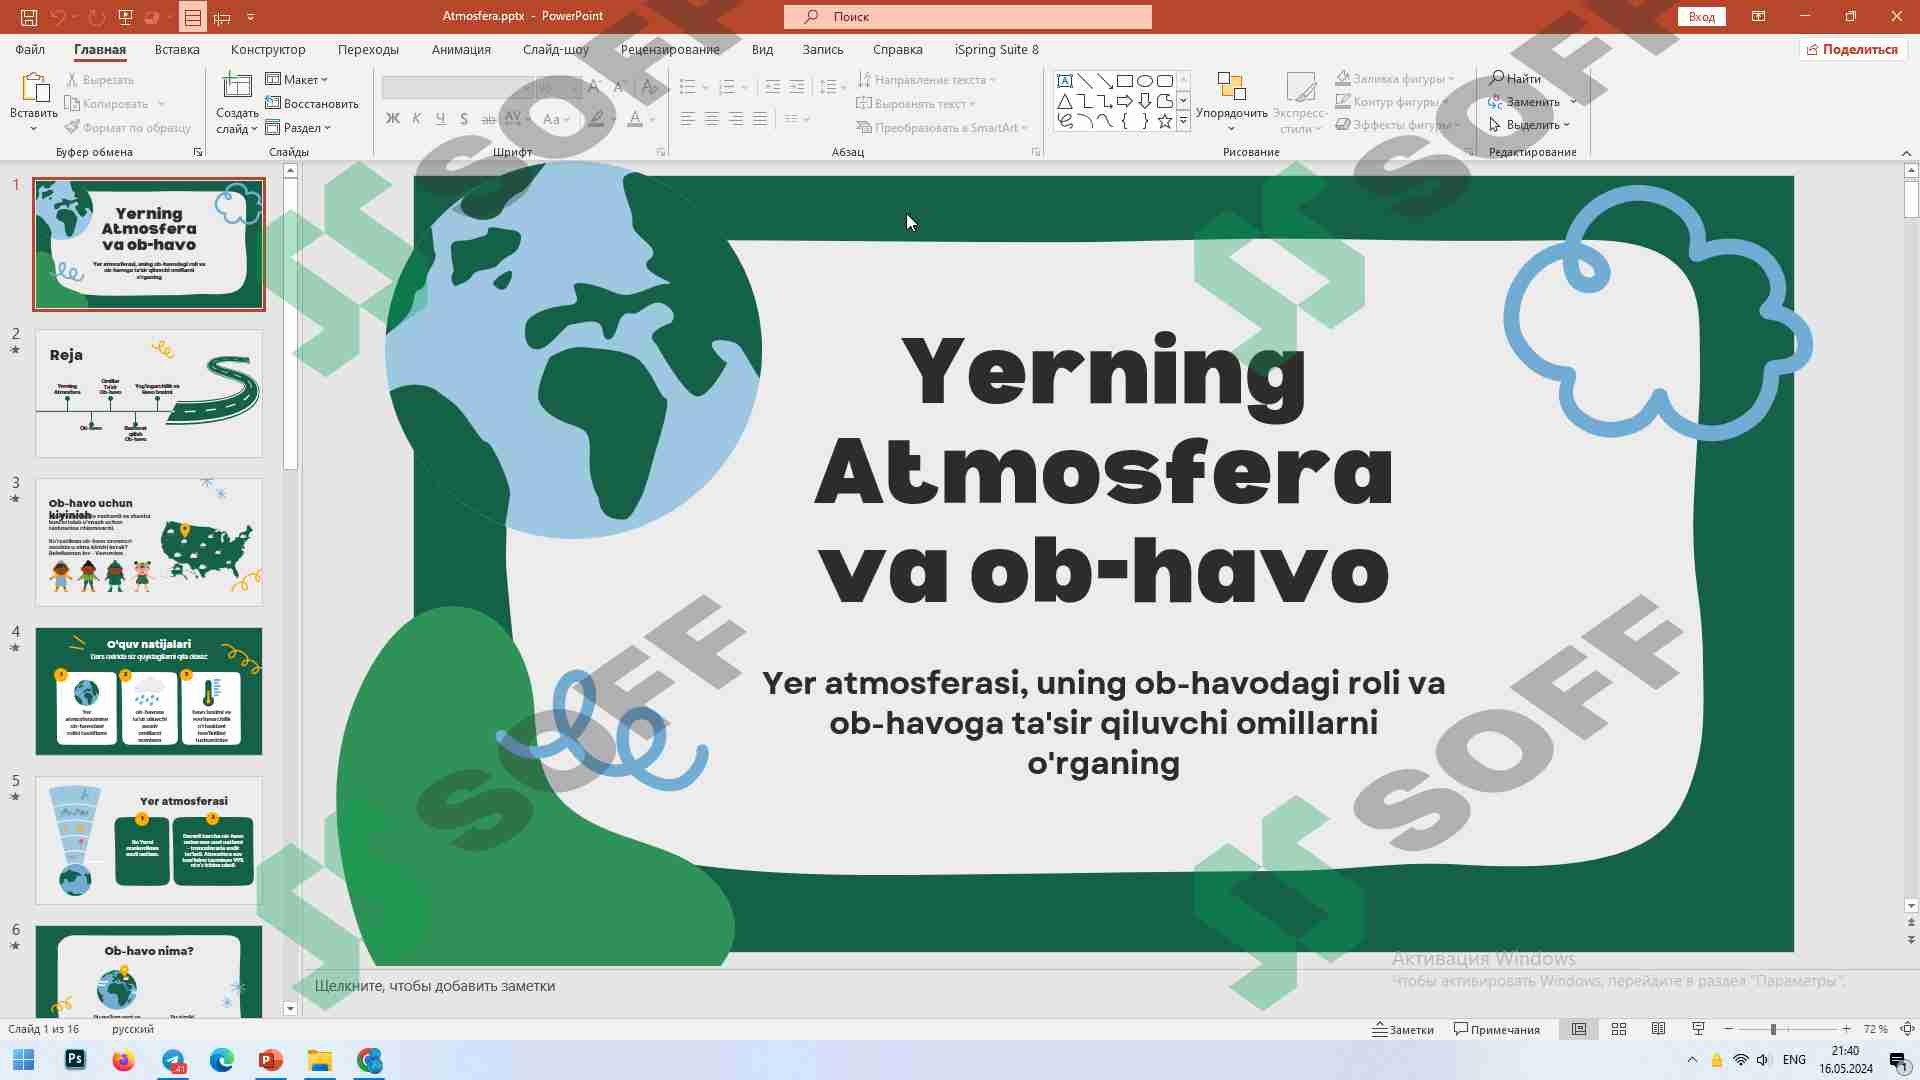Open Telegram from the taskbar
The height and width of the screenshot is (1080, 1920).
coord(172,1060)
